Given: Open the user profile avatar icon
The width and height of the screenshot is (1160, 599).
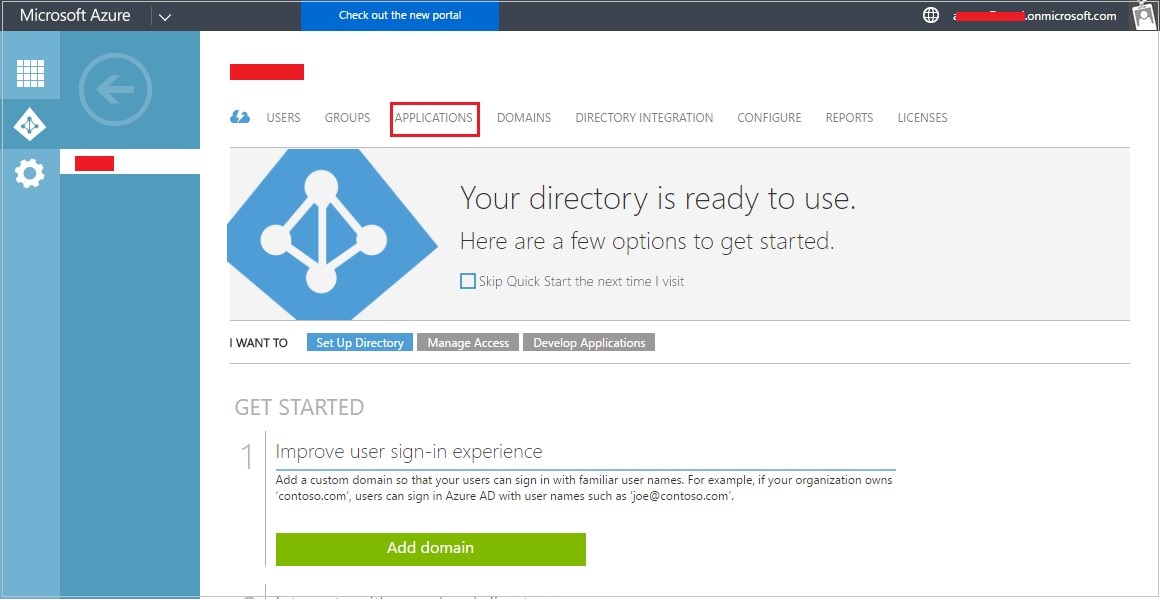Looking at the screenshot, I should point(1144,15).
